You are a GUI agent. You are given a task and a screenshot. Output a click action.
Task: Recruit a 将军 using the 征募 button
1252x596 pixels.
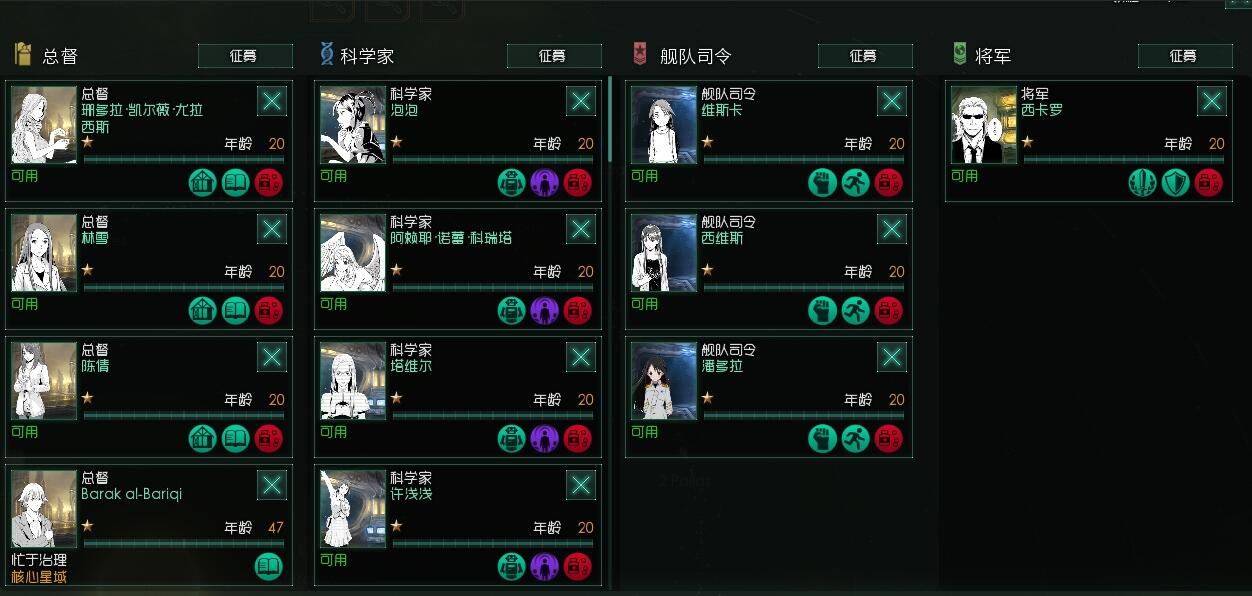[x=1185, y=56]
